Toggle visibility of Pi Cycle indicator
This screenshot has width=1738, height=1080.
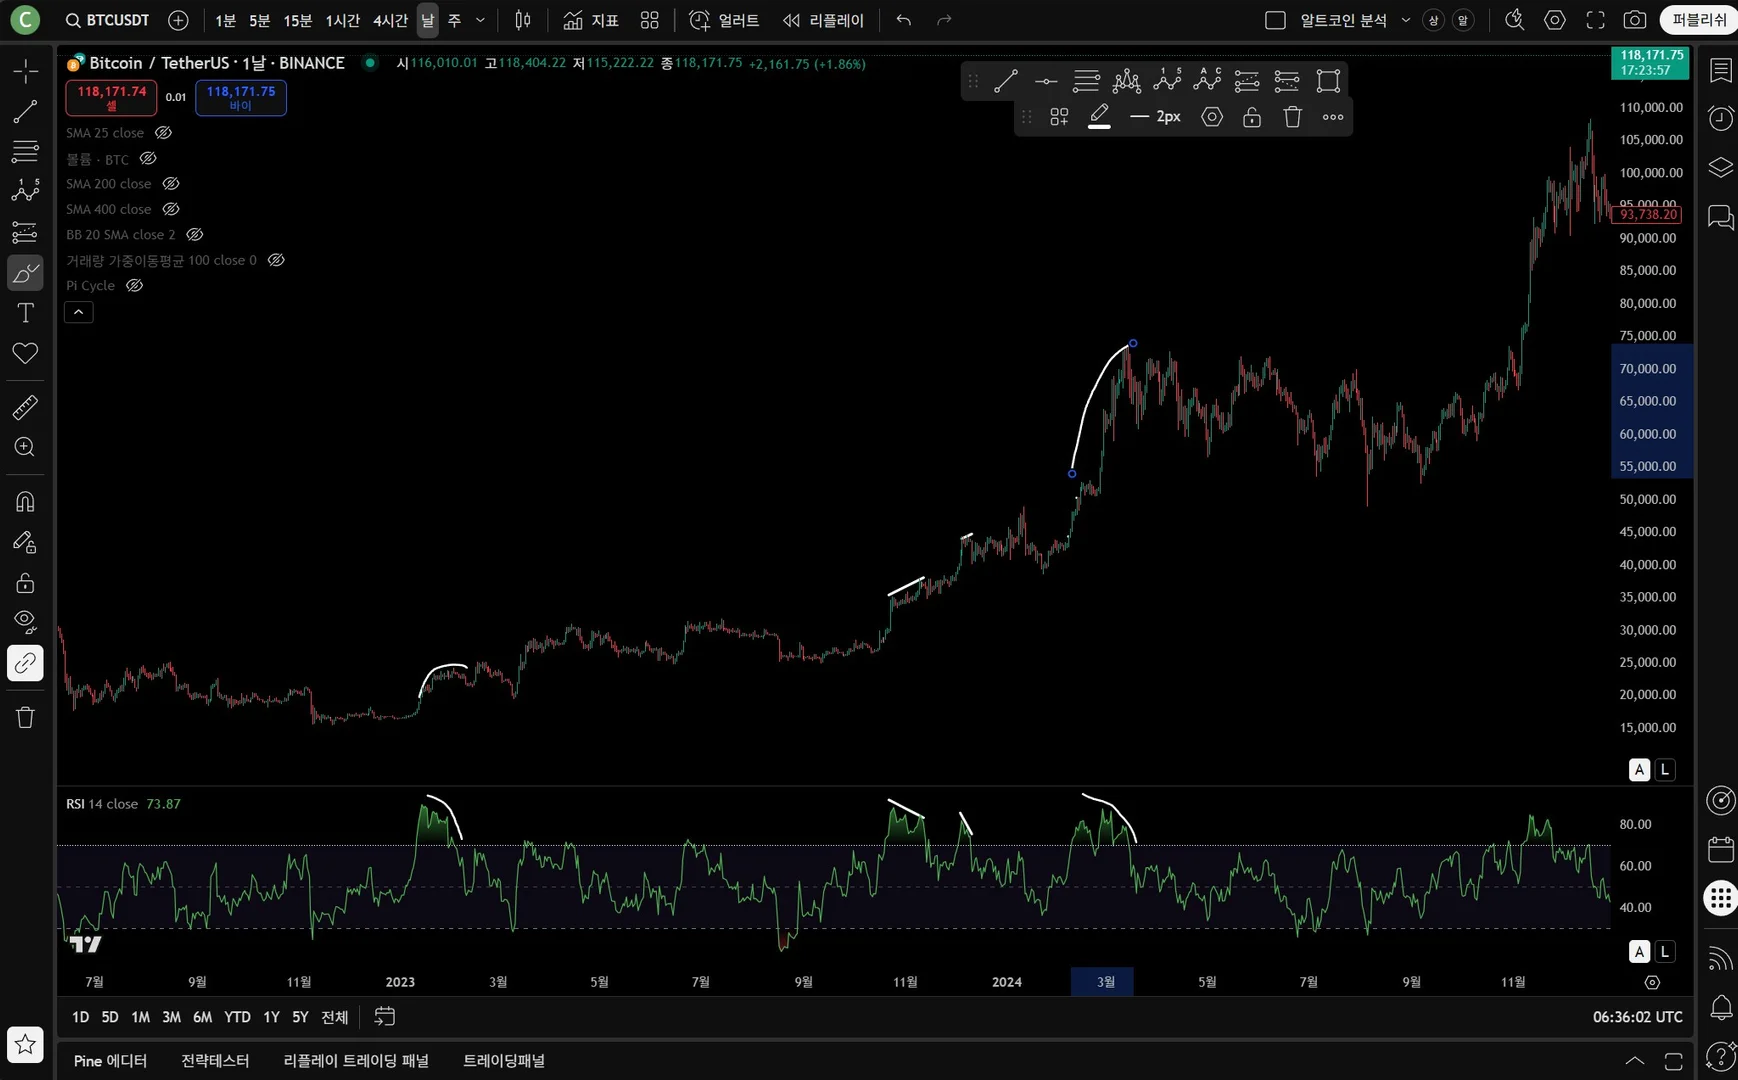[134, 286]
